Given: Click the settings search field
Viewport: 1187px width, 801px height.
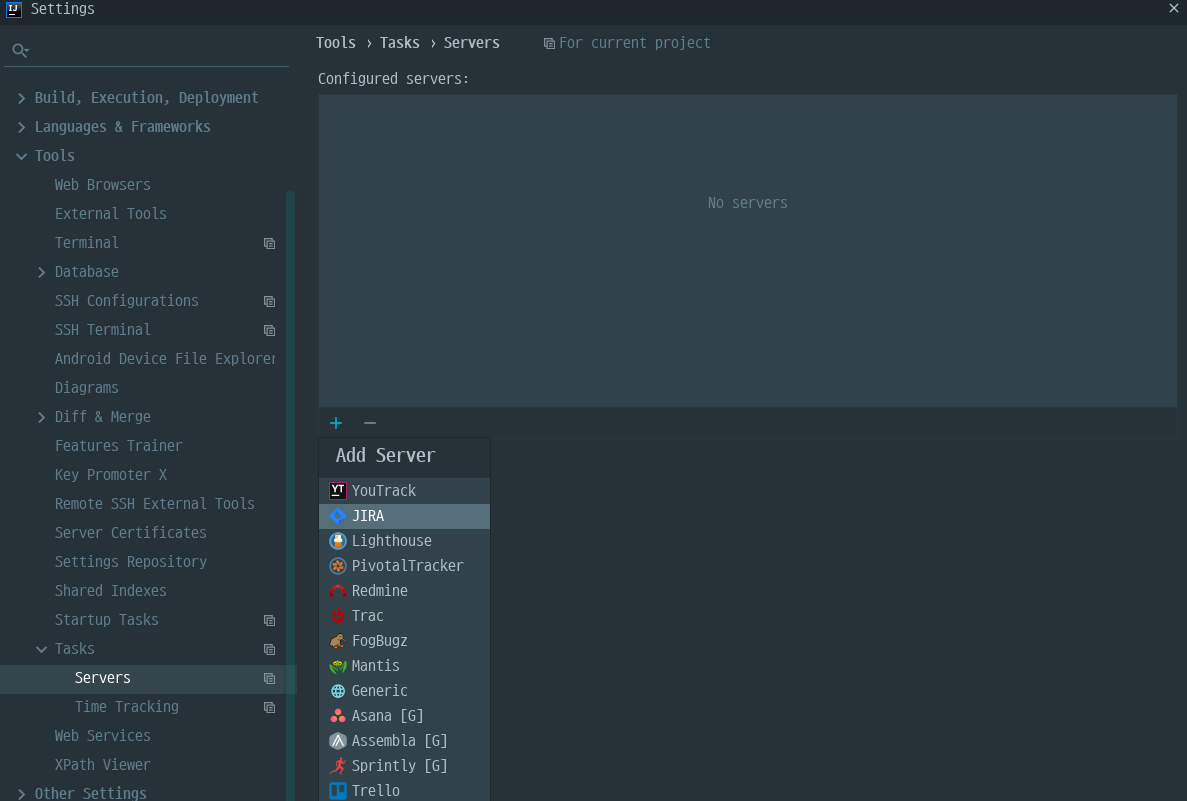Looking at the screenshot, I should pyautogui.click(x=146, y=51).
